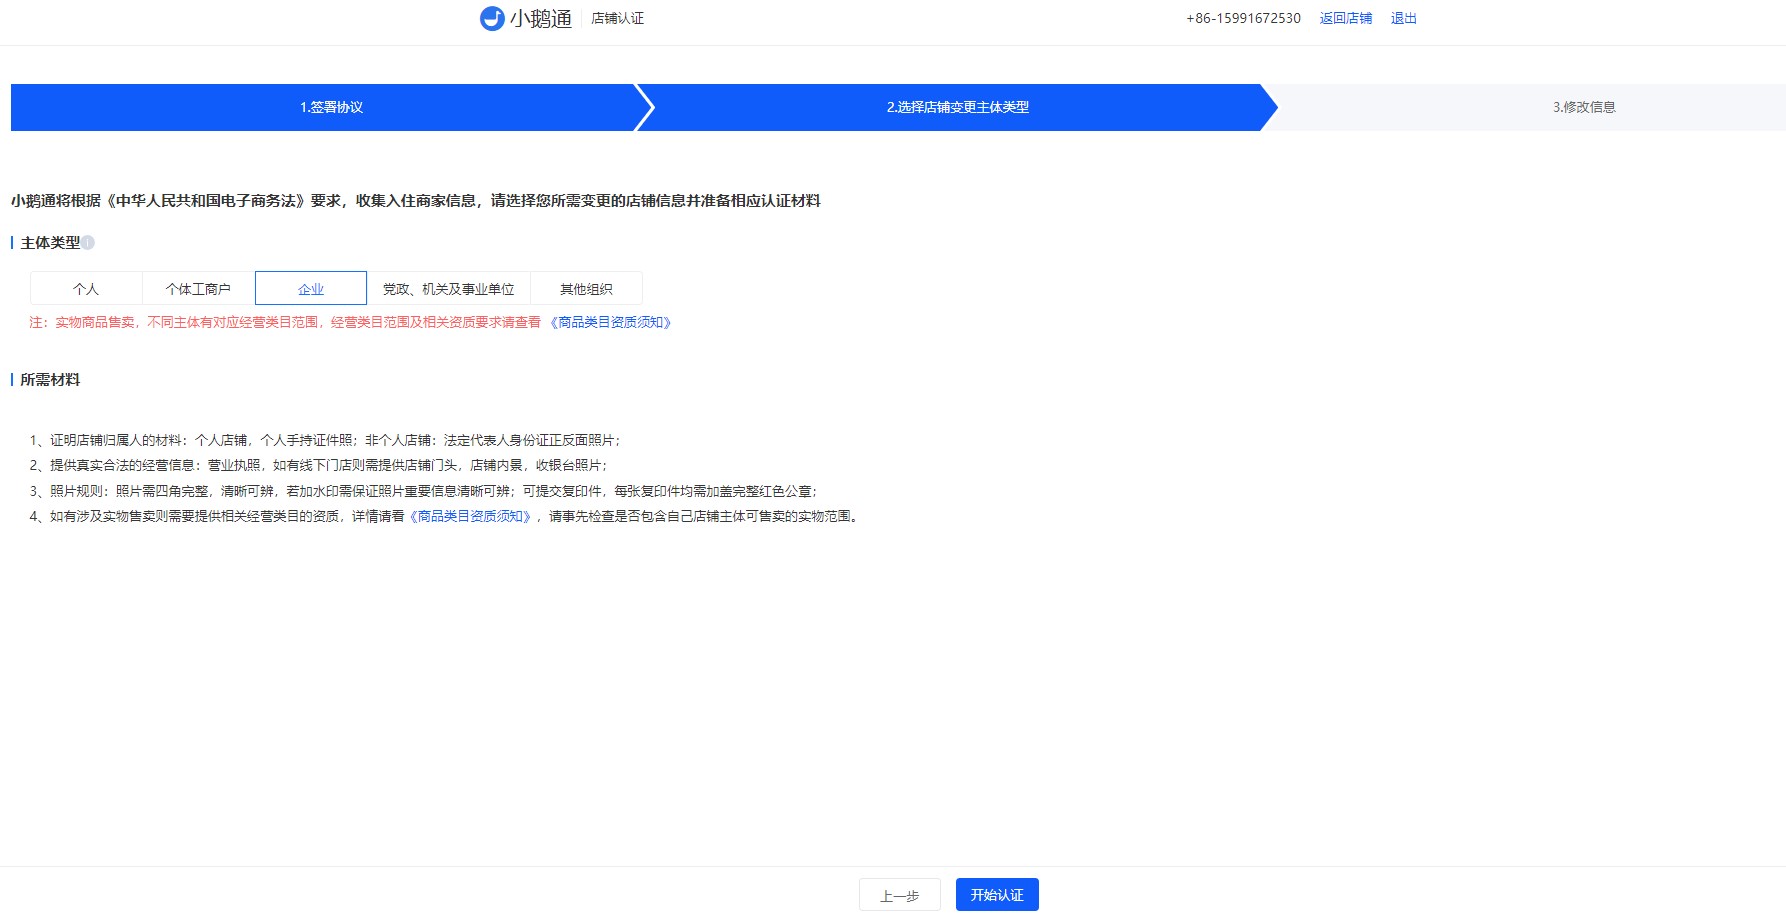
Task: Click the 中华人民共和国电子商务法 instruction sentence
Action: coord(416,201)
